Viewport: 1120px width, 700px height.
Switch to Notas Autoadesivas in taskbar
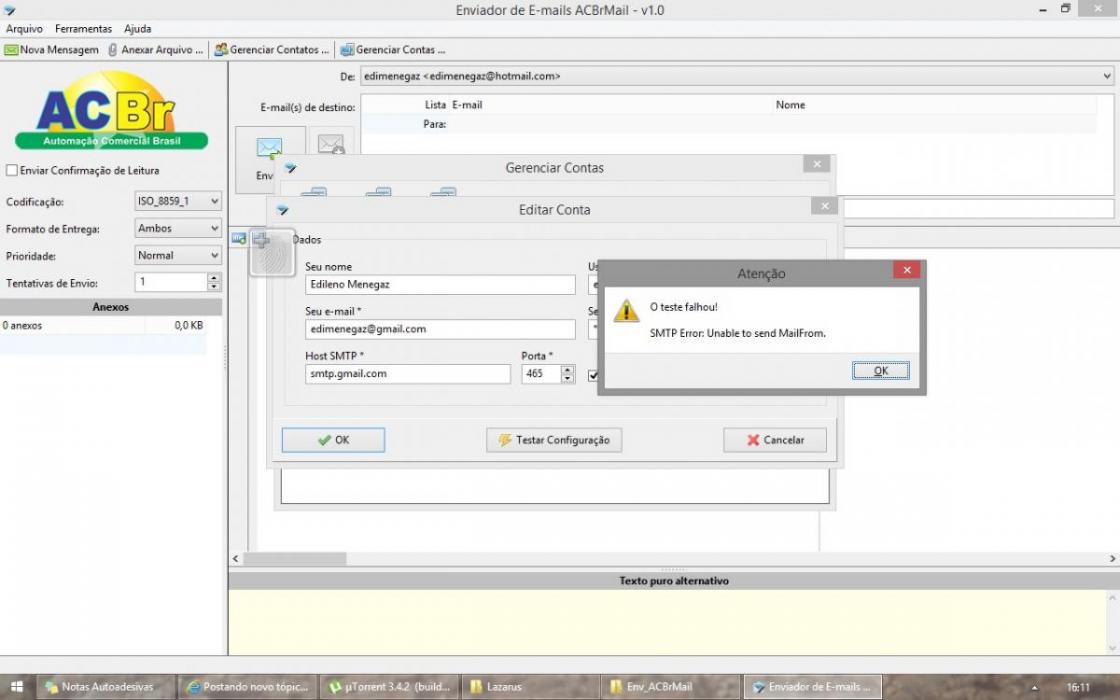point(106,687)
